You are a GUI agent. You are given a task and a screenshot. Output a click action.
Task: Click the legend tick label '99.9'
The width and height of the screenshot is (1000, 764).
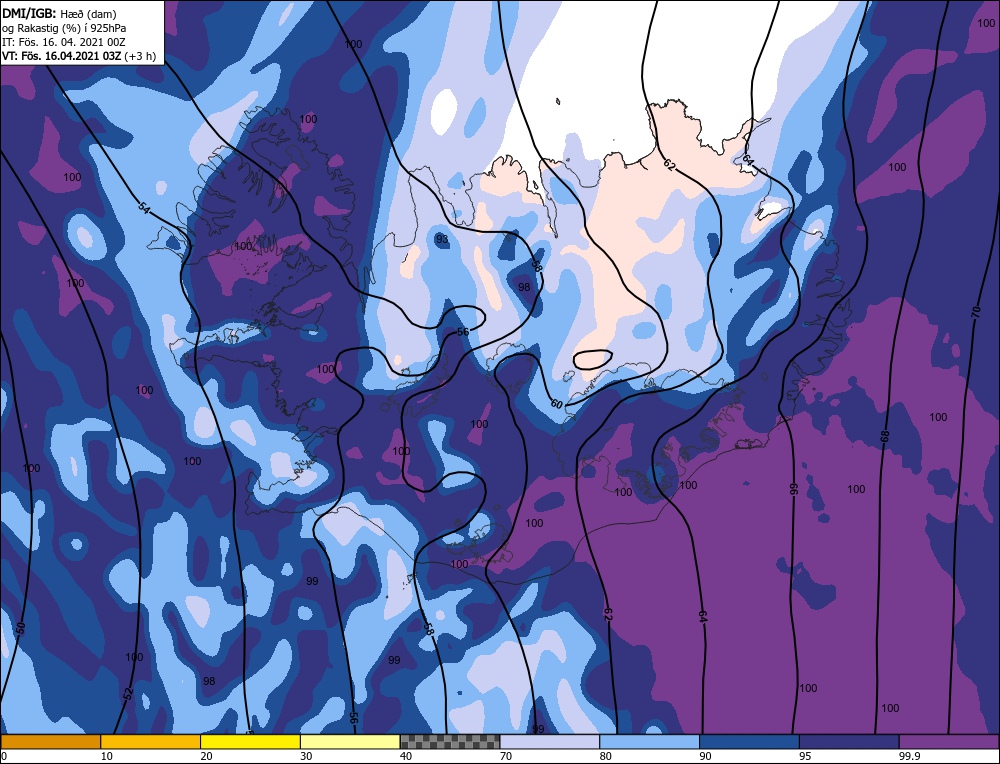tap(908, 756)
